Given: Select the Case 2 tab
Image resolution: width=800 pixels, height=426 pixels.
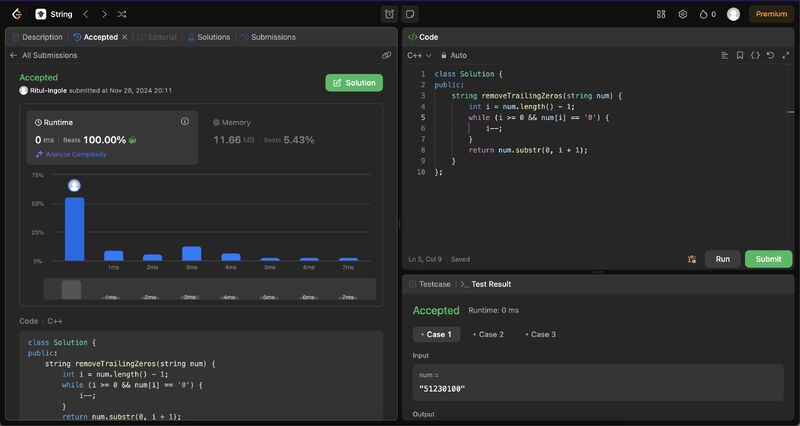Looking at the screenshot, I should 489,334.
